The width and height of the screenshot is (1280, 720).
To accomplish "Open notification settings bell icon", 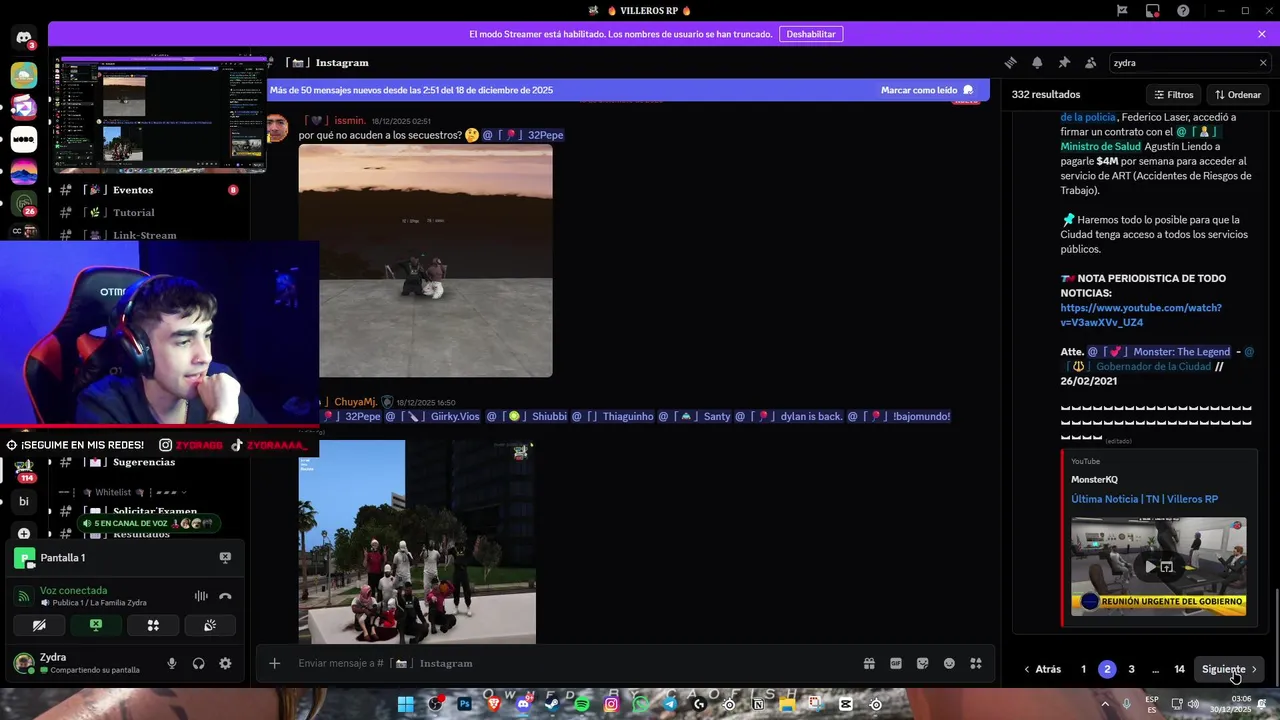I will click(x=1037, y=62).
